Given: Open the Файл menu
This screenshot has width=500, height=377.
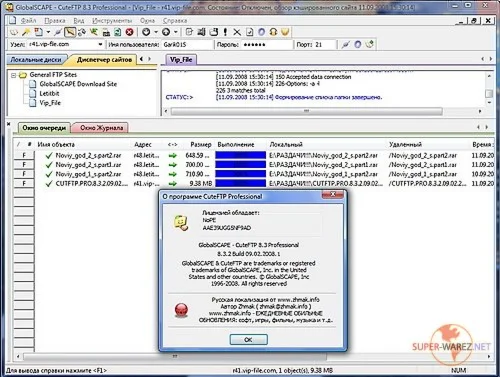Looking at the screenshot, I should click(x=28, y=21).
